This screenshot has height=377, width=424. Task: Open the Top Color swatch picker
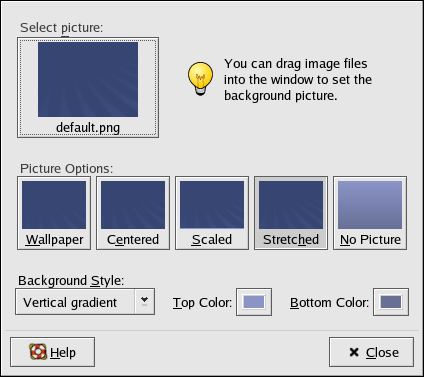254,302
